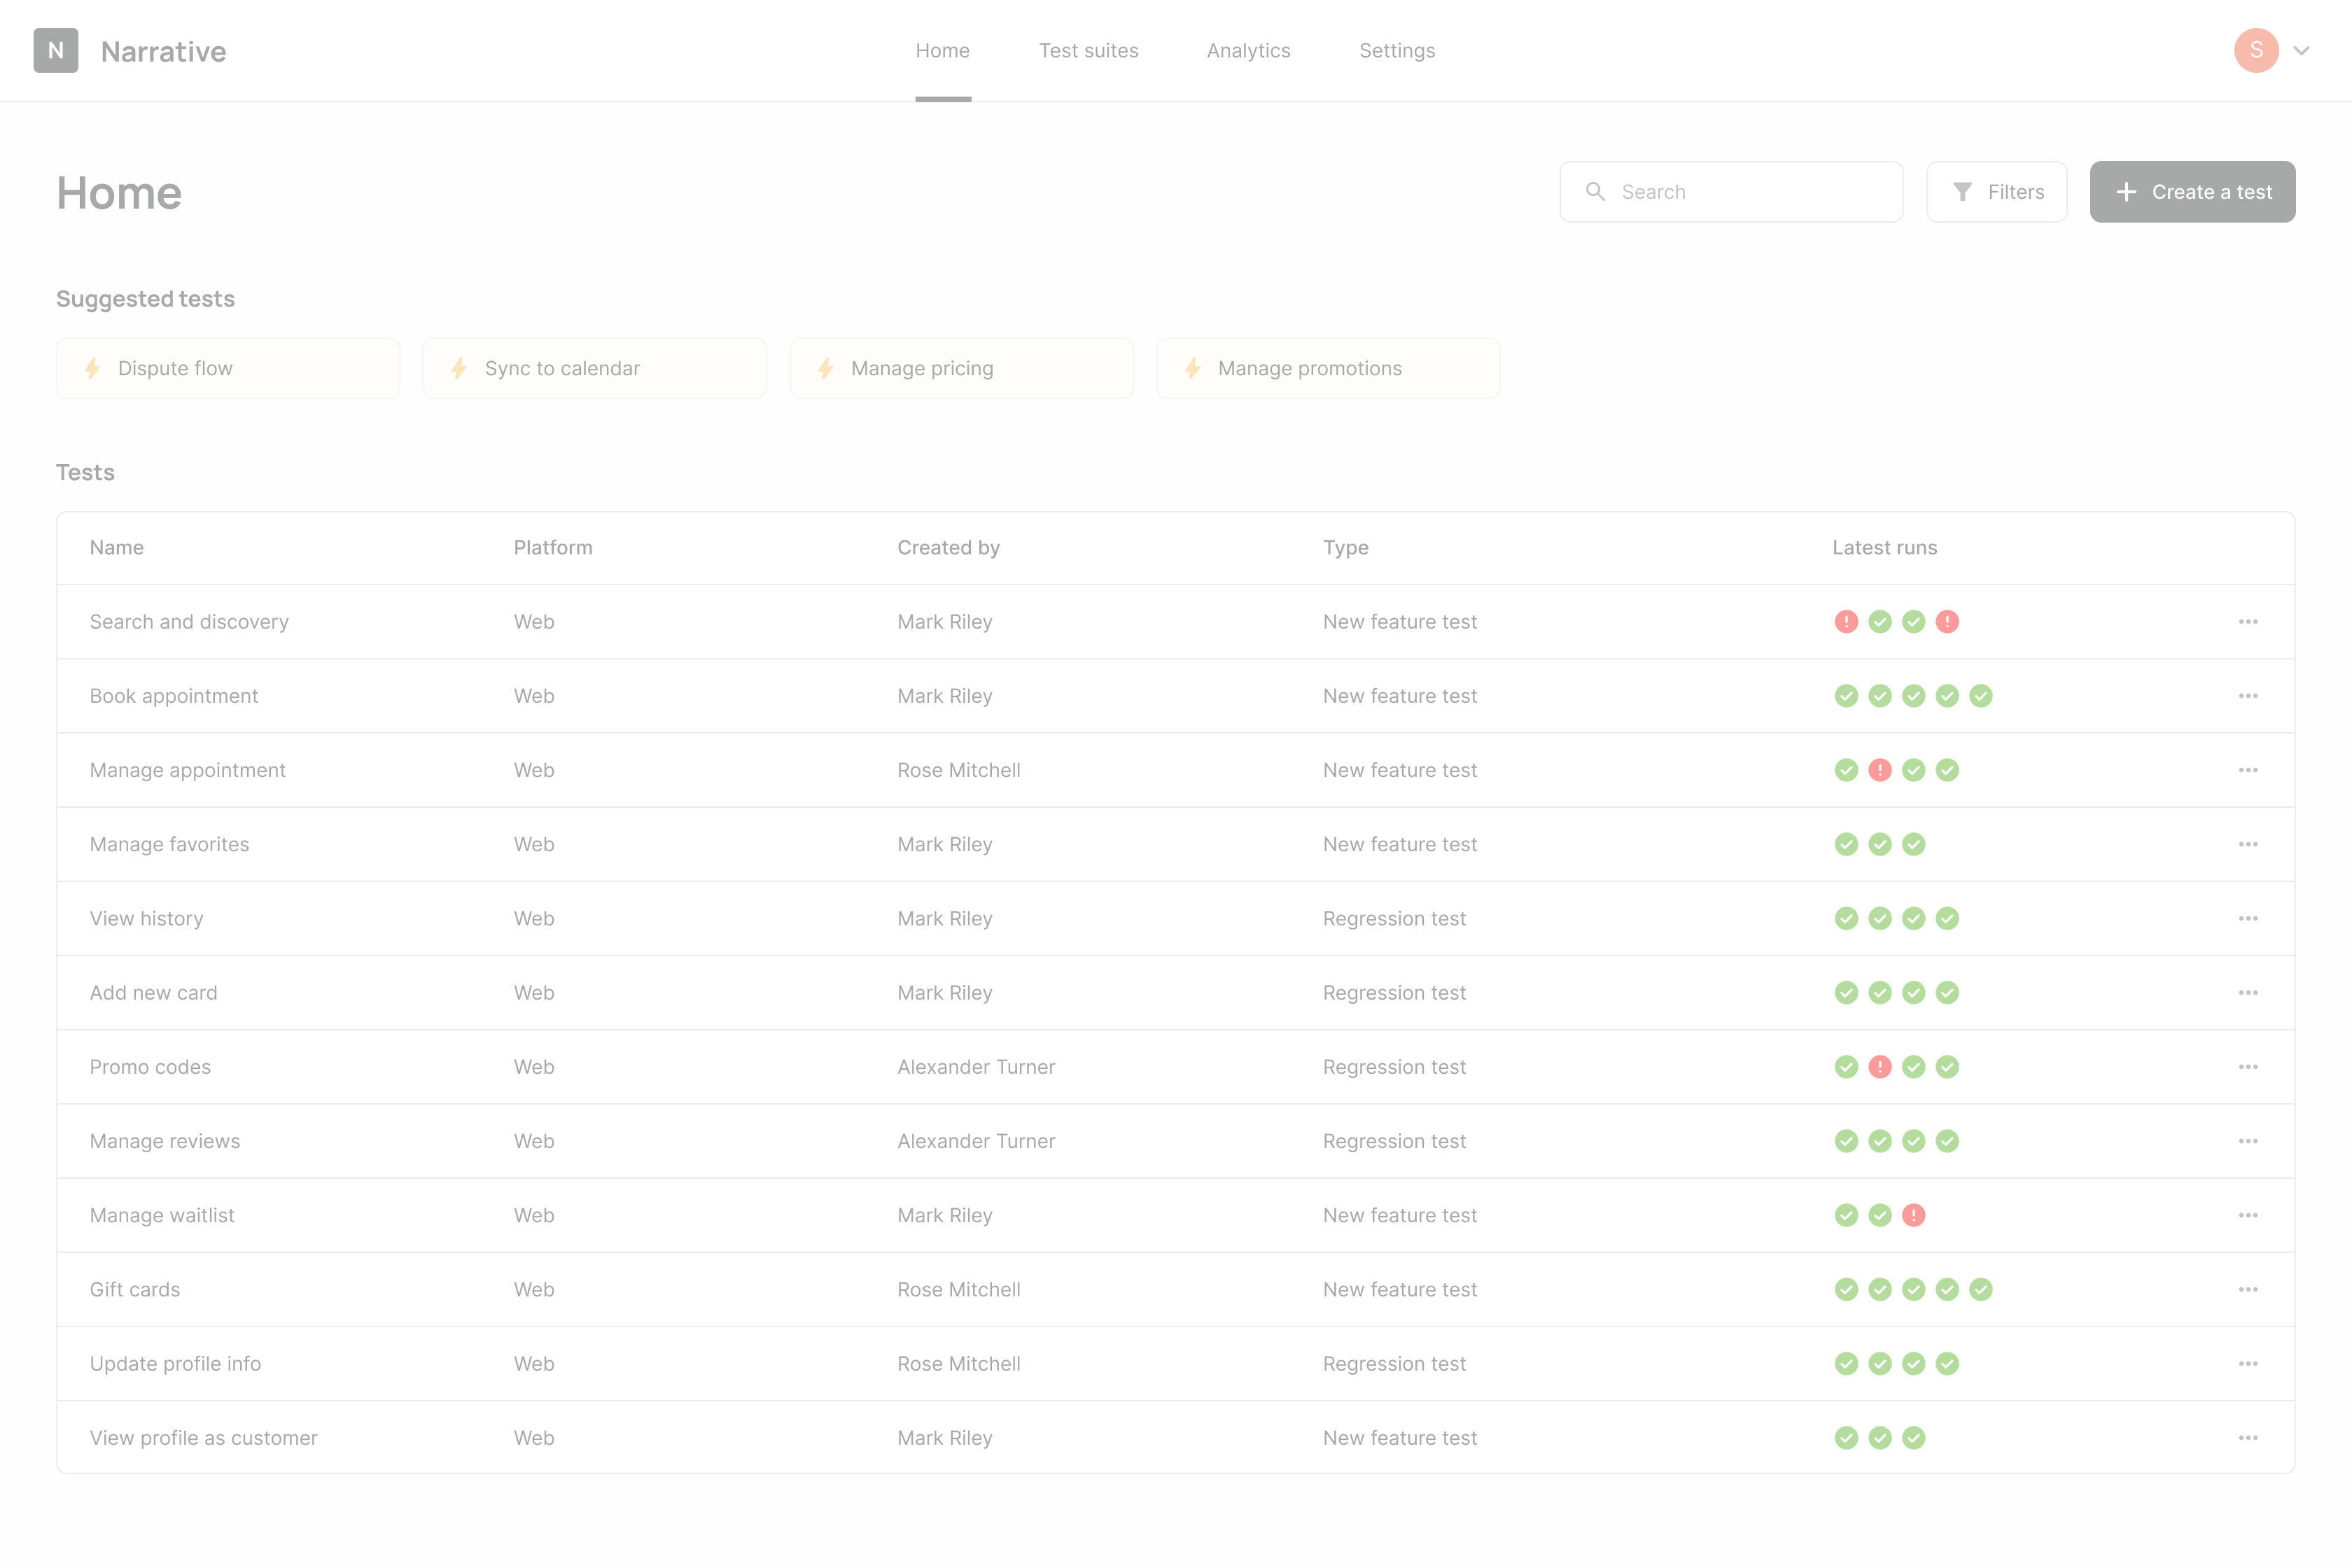Click the failed run icon in Manage appointment row
The image size is (2352, 1568).
[1880, 770]
